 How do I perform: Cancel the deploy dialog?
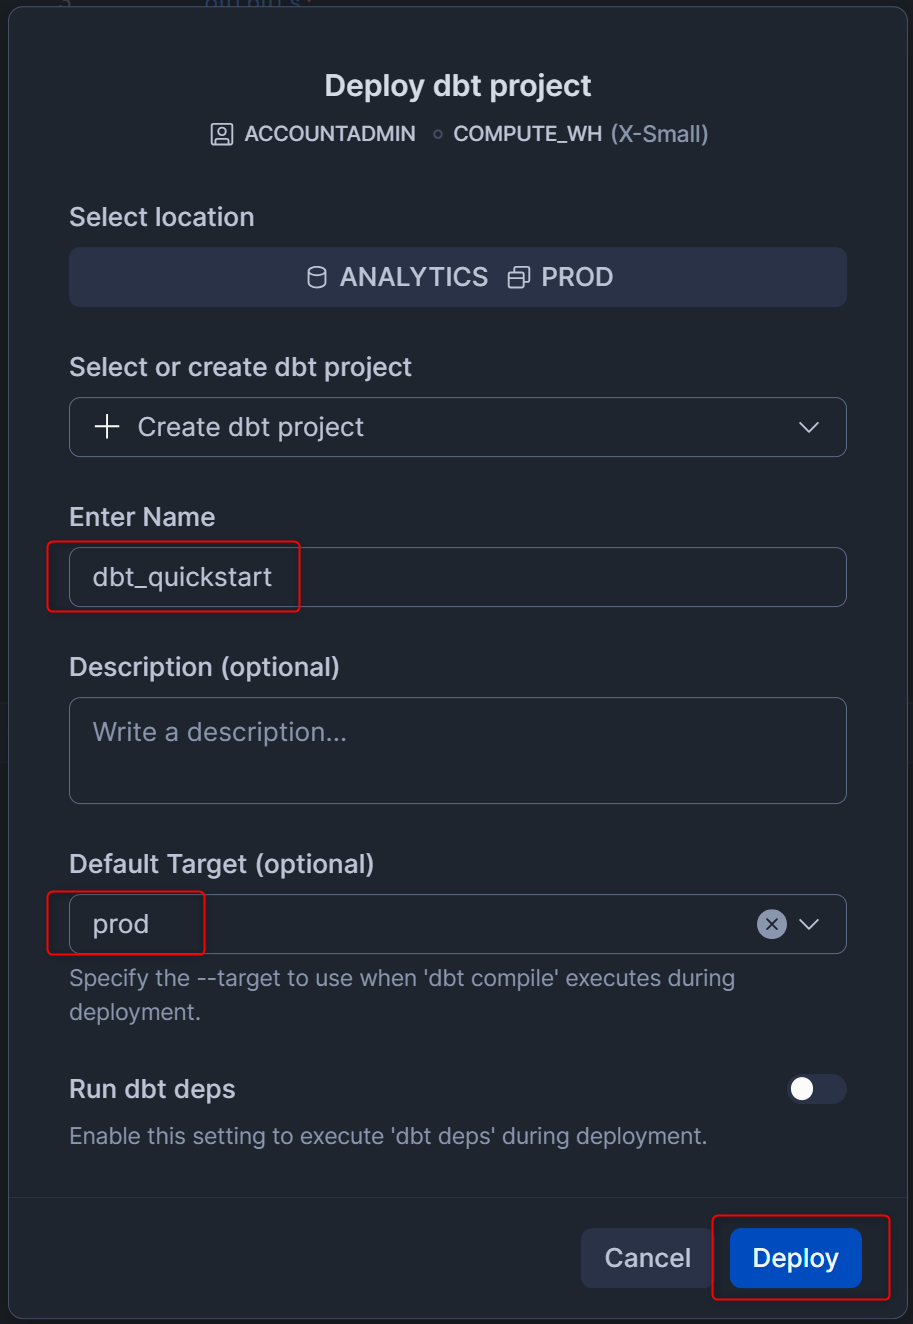(x=648, y=1258)
